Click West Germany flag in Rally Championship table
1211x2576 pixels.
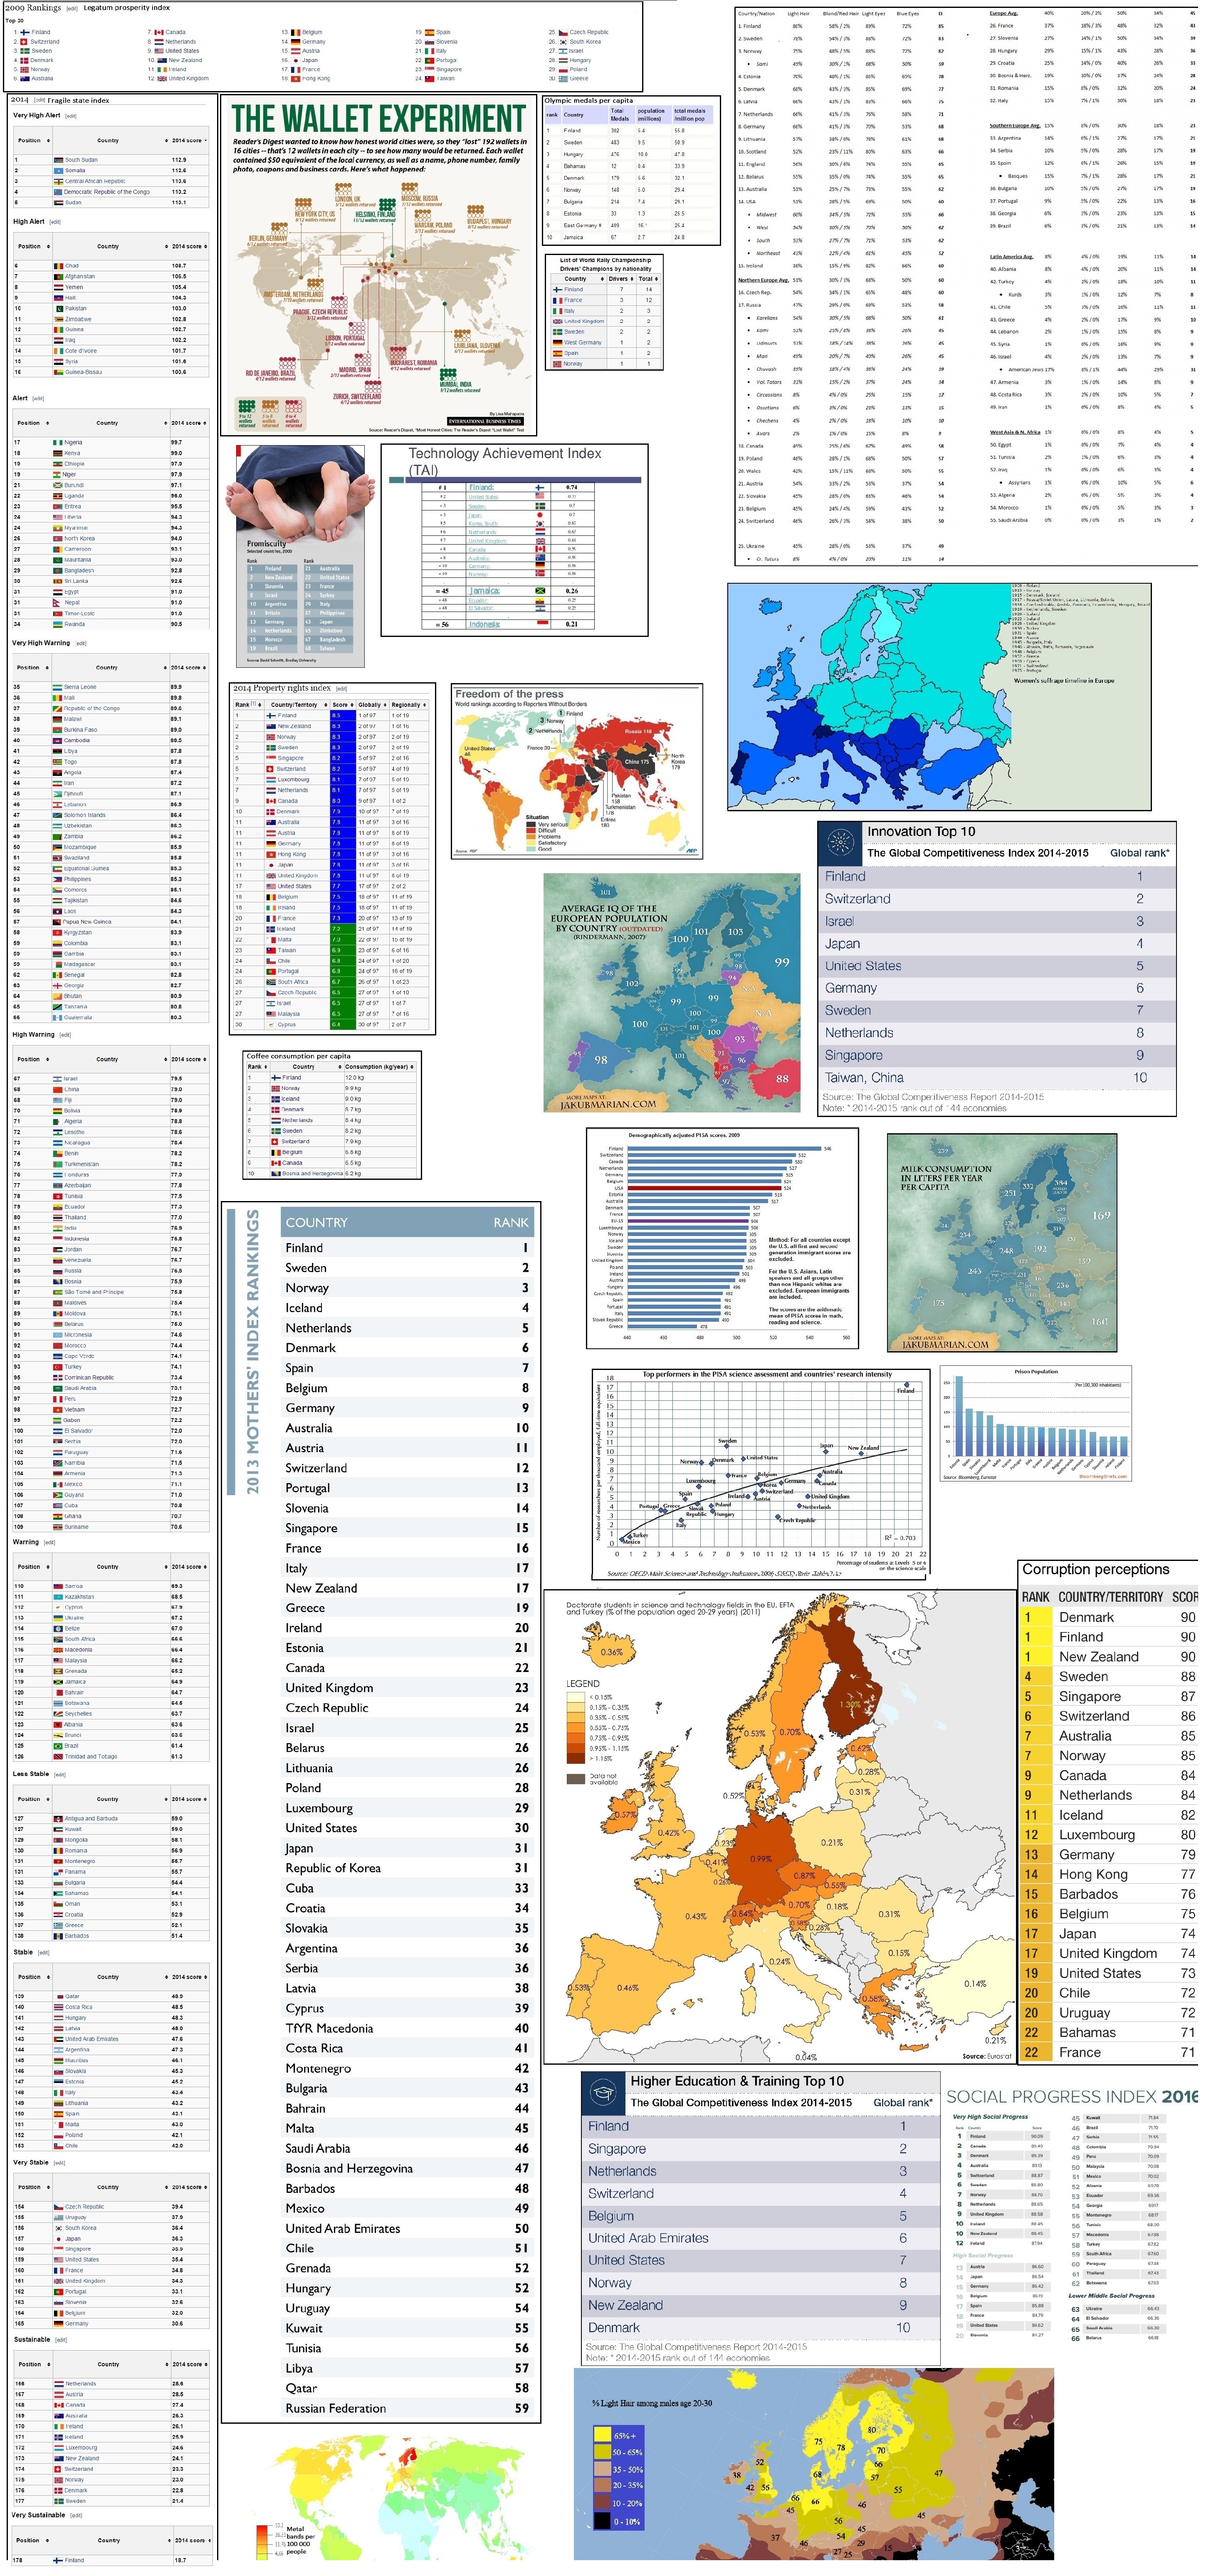click(558, 342)
